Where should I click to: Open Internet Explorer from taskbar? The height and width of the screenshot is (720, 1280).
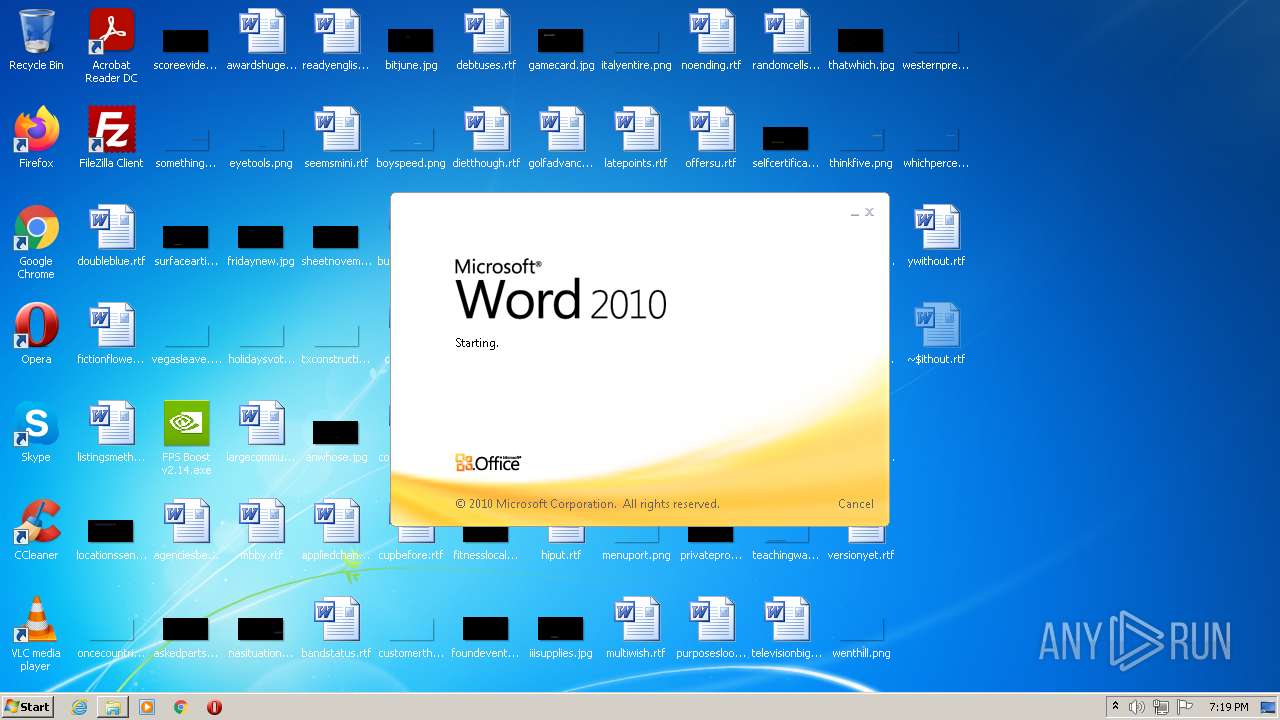click(x=79, y=707)
